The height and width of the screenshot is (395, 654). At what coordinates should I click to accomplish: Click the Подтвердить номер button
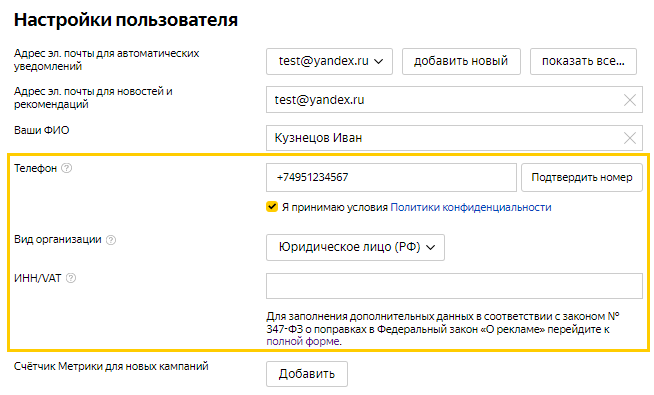pyautogui.click(x=582, y=177)
